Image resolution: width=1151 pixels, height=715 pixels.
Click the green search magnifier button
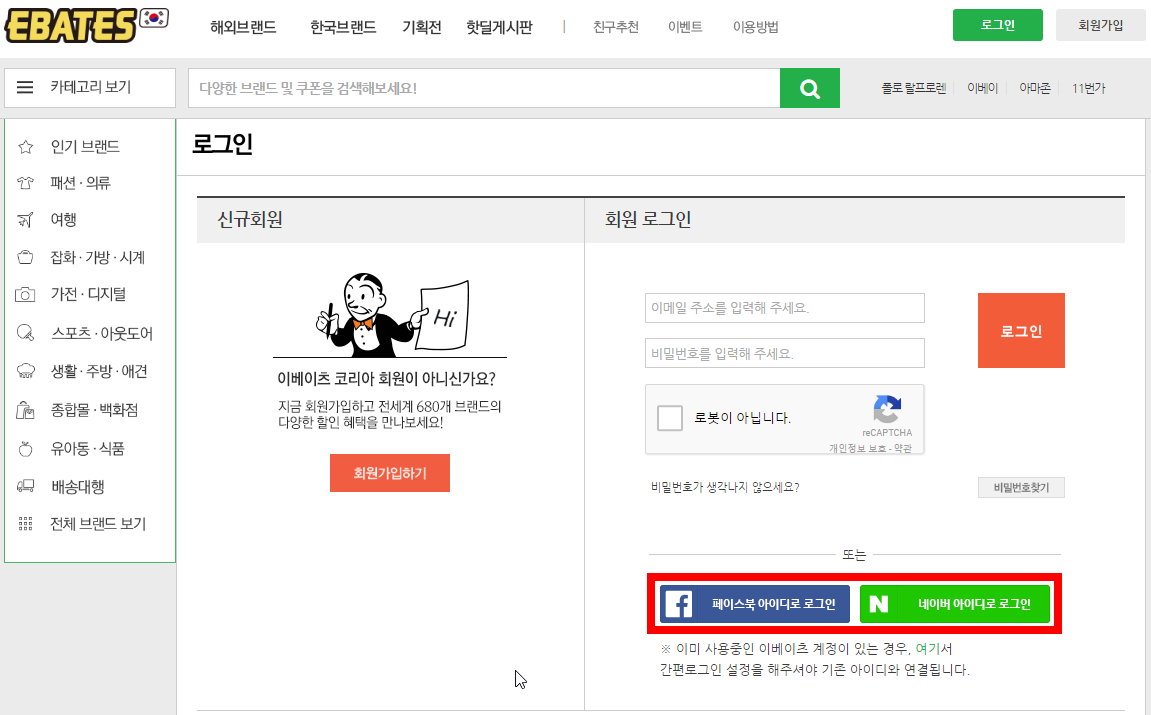pos(810,88)
